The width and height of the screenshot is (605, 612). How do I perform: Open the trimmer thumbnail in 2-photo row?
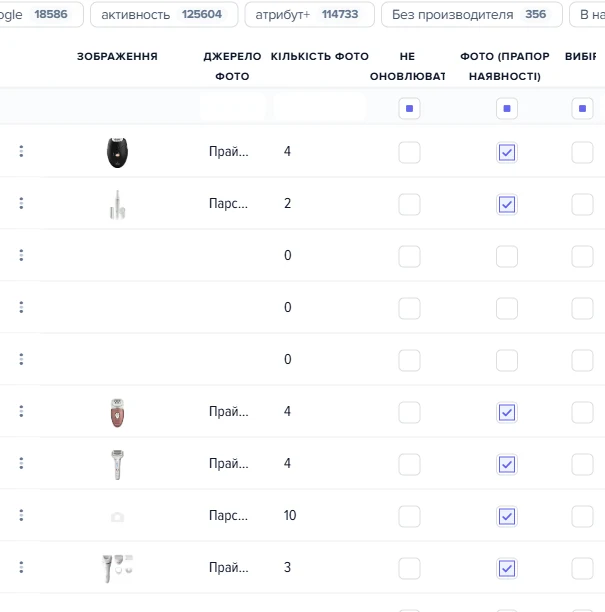point(117,205)
